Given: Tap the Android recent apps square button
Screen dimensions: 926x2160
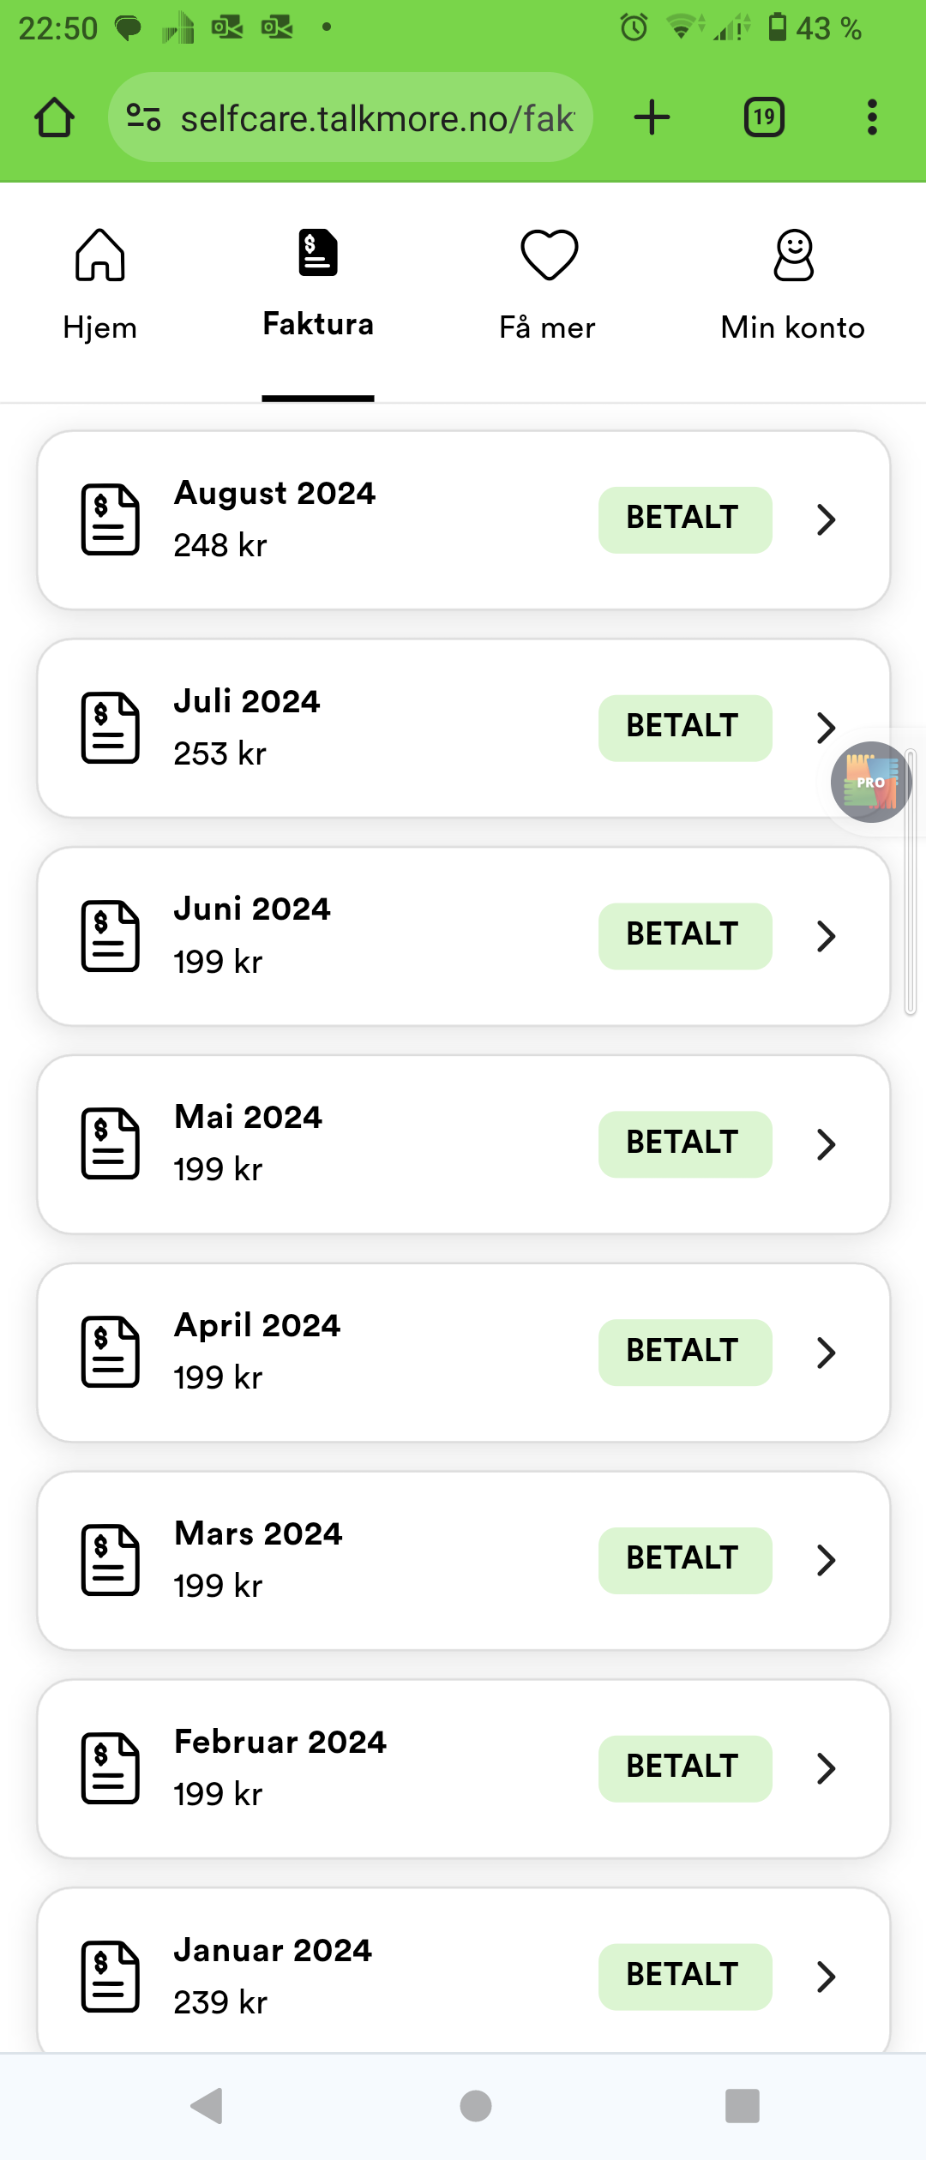Looking at the screenshot, I should click(x=742, y=2106).
